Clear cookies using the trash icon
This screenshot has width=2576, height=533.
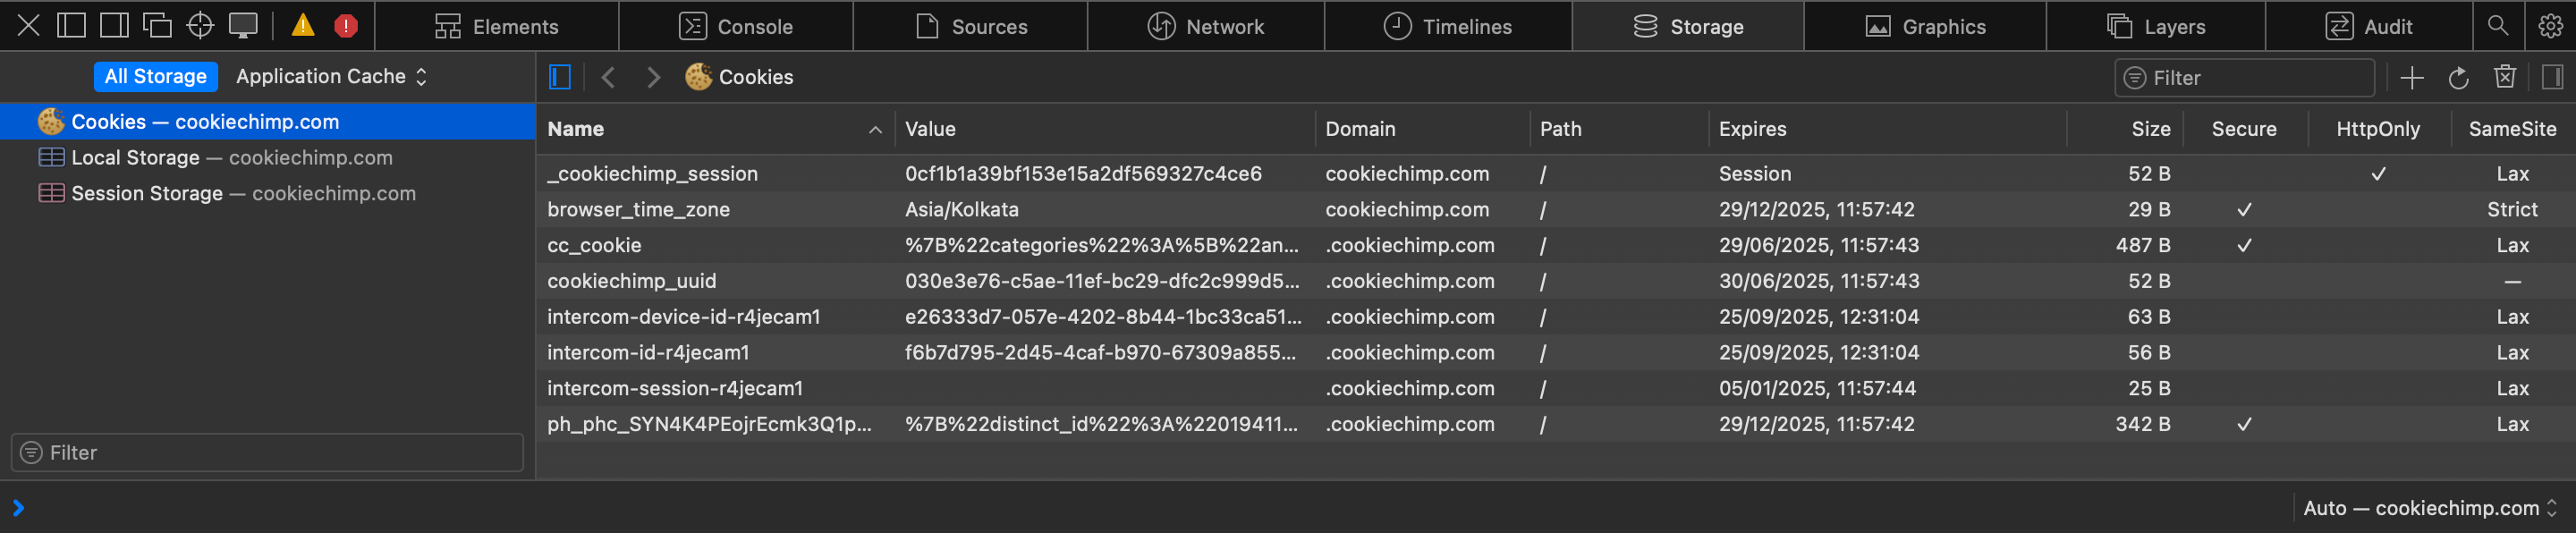tap(2504, 77)
